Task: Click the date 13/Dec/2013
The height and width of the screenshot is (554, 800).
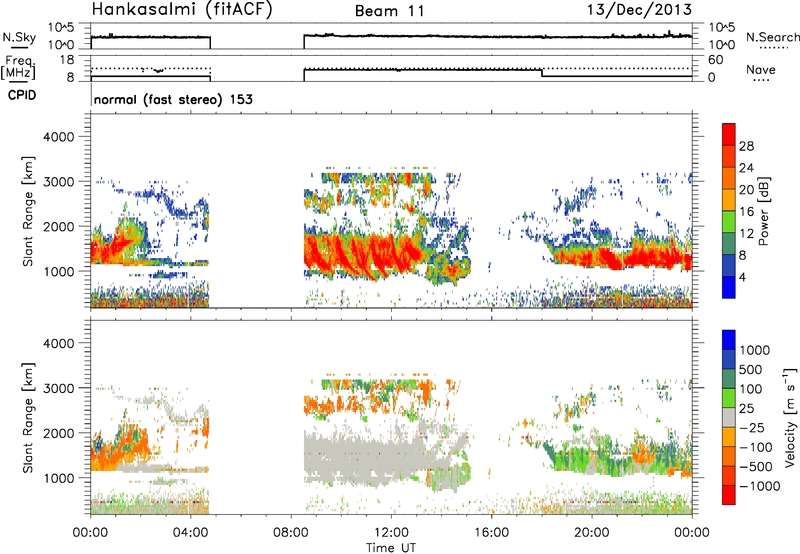Action: tap(639, 9)
